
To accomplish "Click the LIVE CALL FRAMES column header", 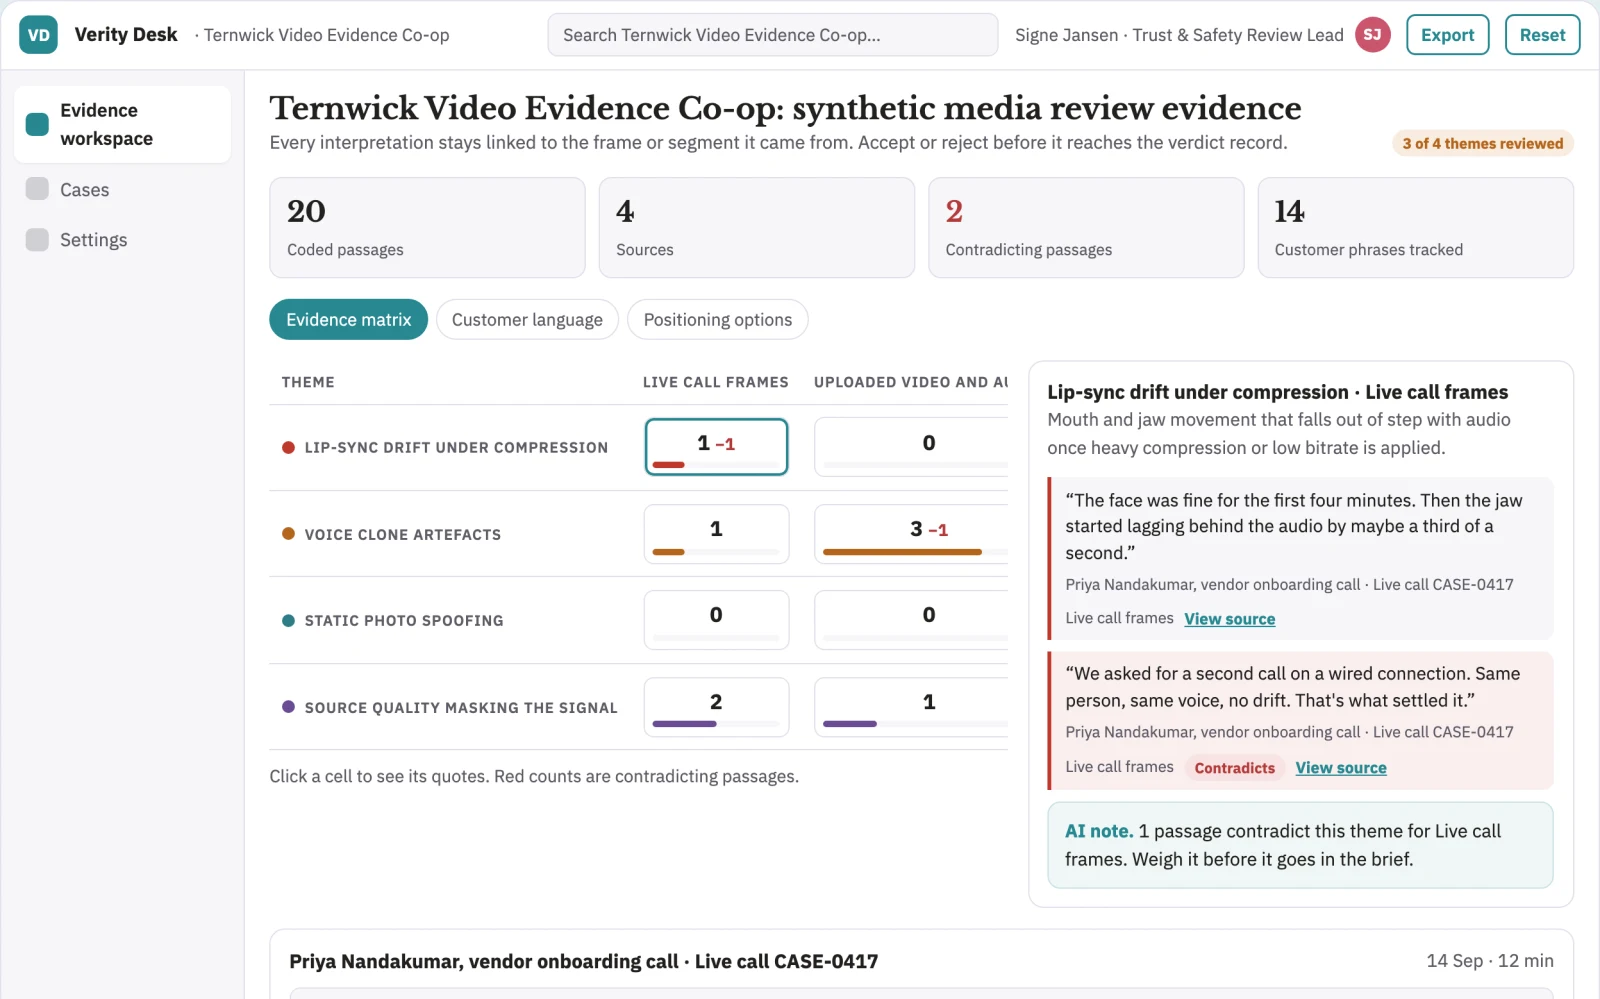I will click(x=715, y=382).
